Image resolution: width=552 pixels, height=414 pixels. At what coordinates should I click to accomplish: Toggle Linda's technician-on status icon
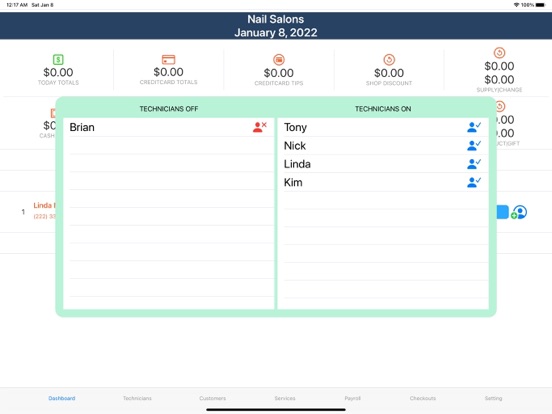click(x=474, y=164)
